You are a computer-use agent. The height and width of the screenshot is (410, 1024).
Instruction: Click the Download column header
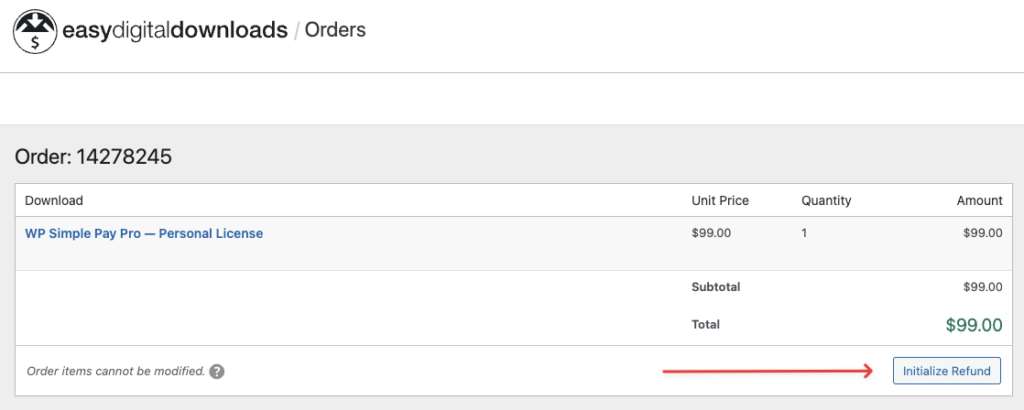tap(54, 200)
